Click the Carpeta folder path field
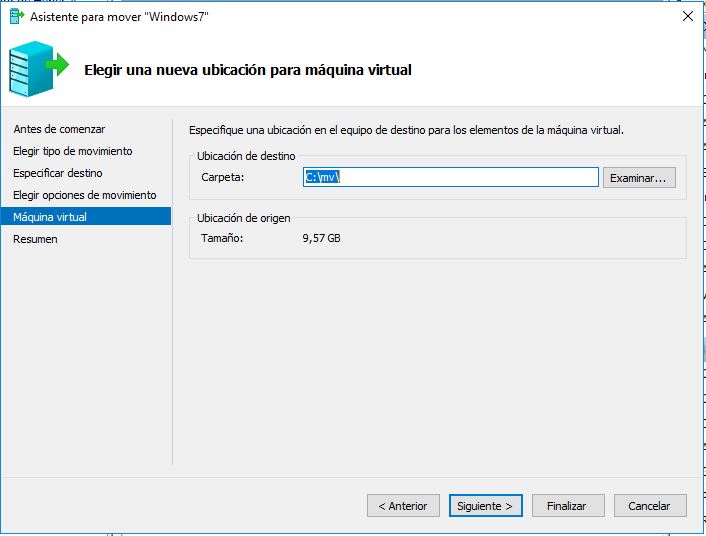Image resolution: width=706 pixels, height=536 pixels. (451, 177)
